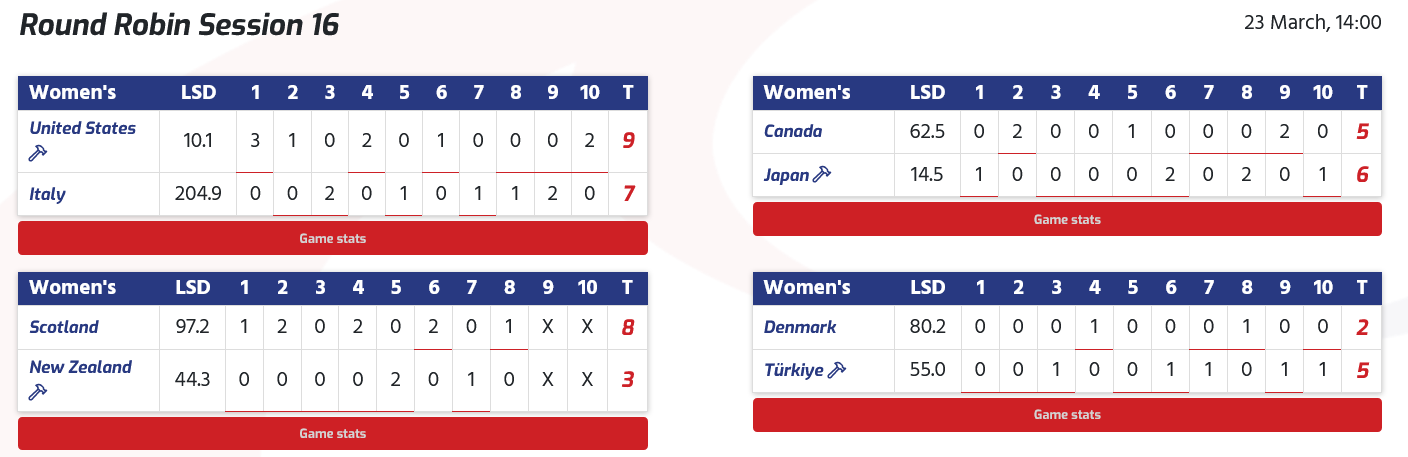The width and height of the screenshot is (1408, 457).
Task: Show Game stats for Denmark vs Türkiye
Action: (1067, 414)
